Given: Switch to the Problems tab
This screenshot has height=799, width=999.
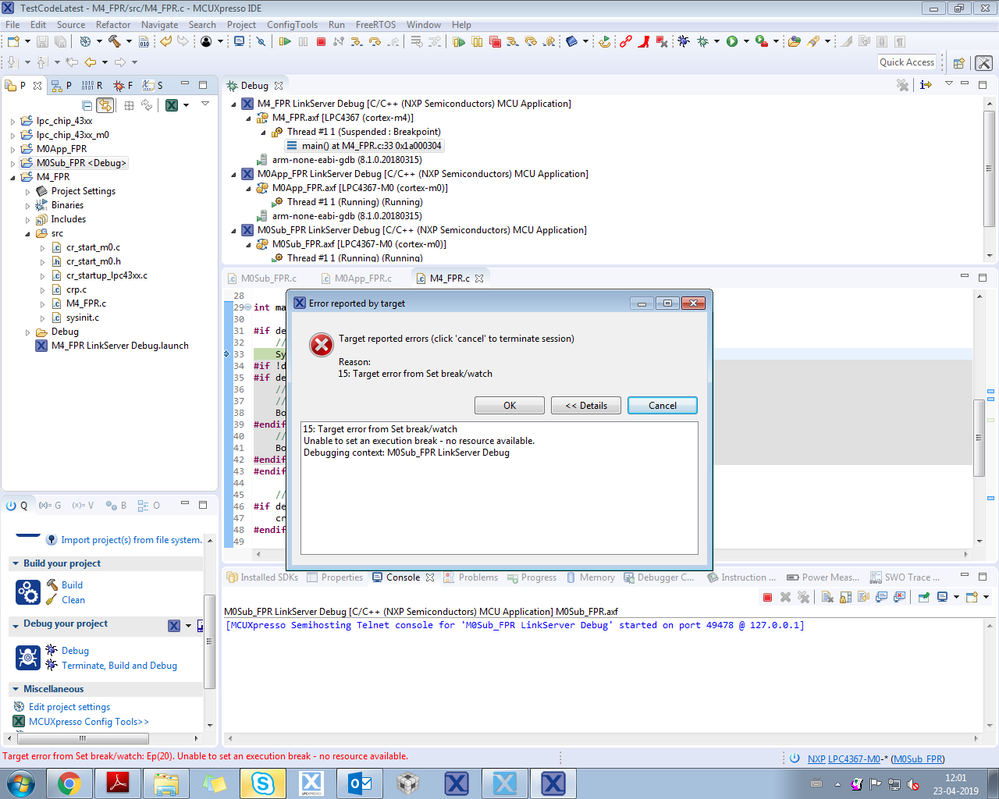Looking at the screenshot, I should point(471,577).
